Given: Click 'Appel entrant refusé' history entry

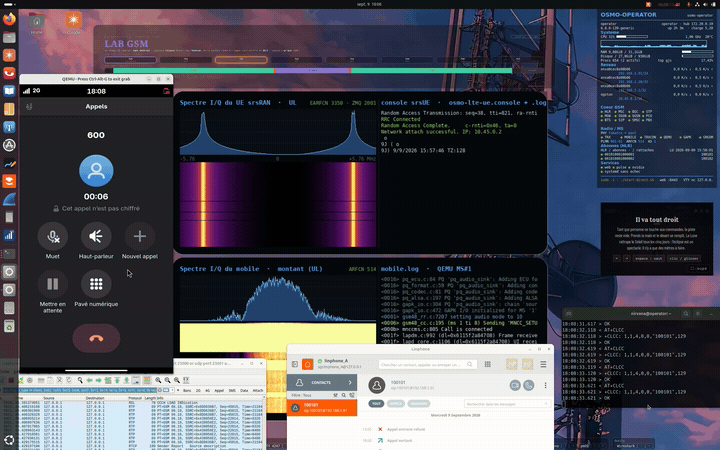Looking at the screenshot, I should click(x=406, y=429).
